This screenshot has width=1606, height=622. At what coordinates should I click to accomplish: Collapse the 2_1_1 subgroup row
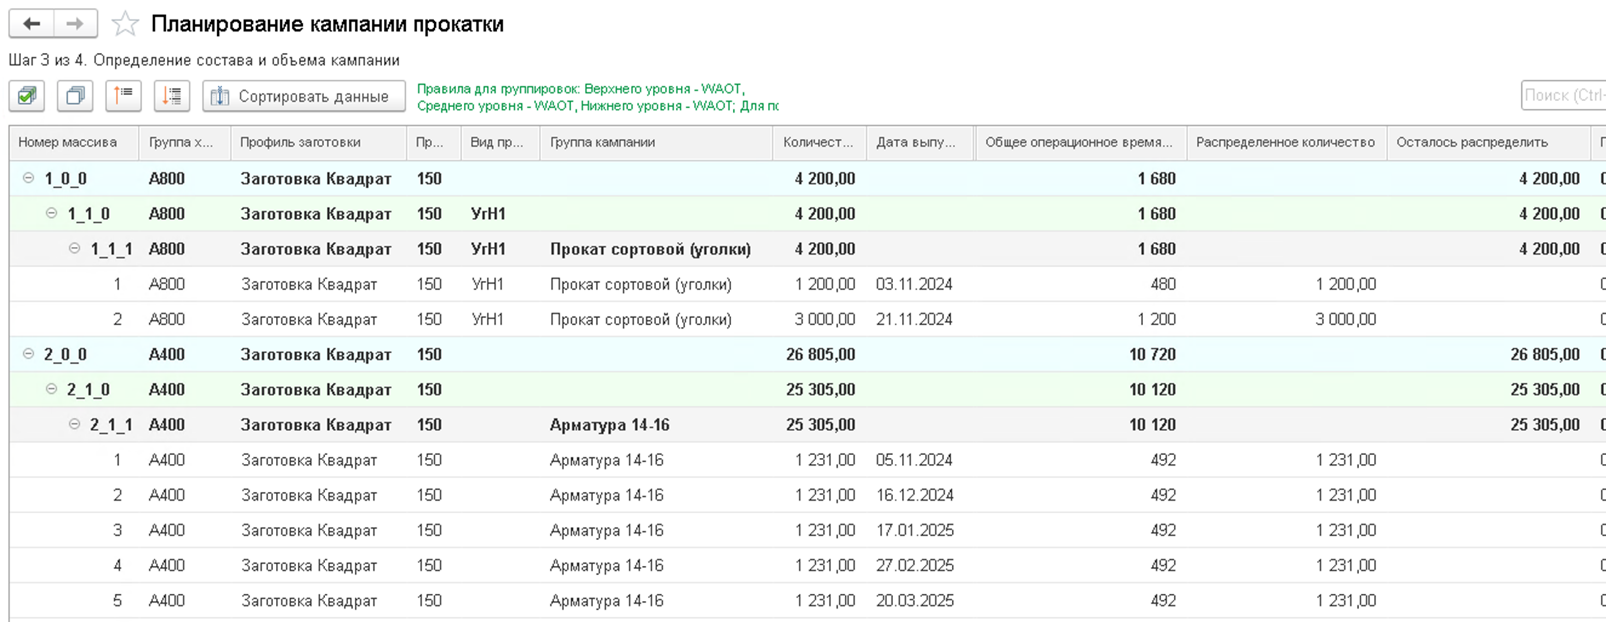[x=74, y=424]
